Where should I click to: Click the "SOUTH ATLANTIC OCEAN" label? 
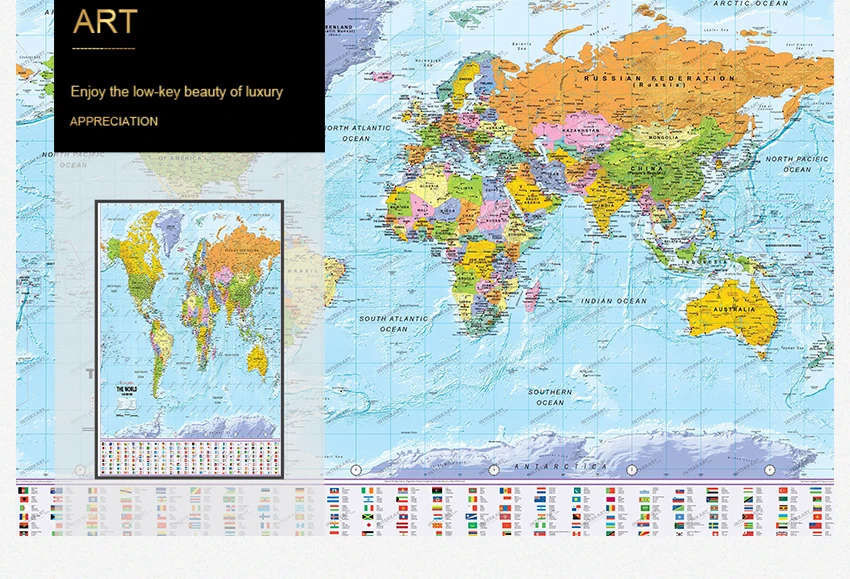(x=394, y=324)
